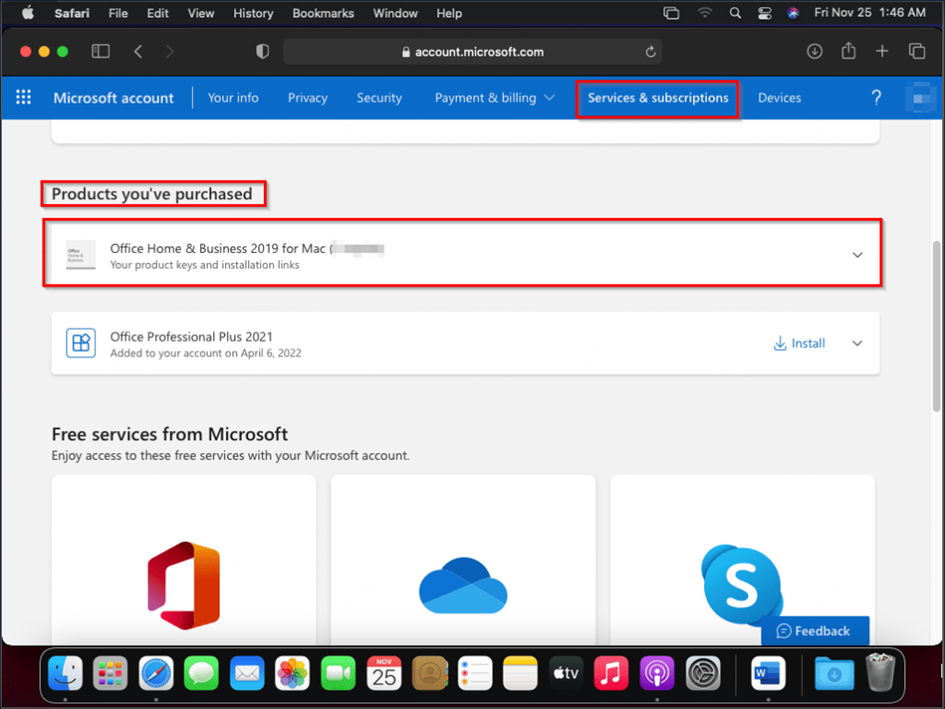The height and width of the screenshot is (709, 945).
Task: Go back with the Safari back arrow
Action: 138,51
